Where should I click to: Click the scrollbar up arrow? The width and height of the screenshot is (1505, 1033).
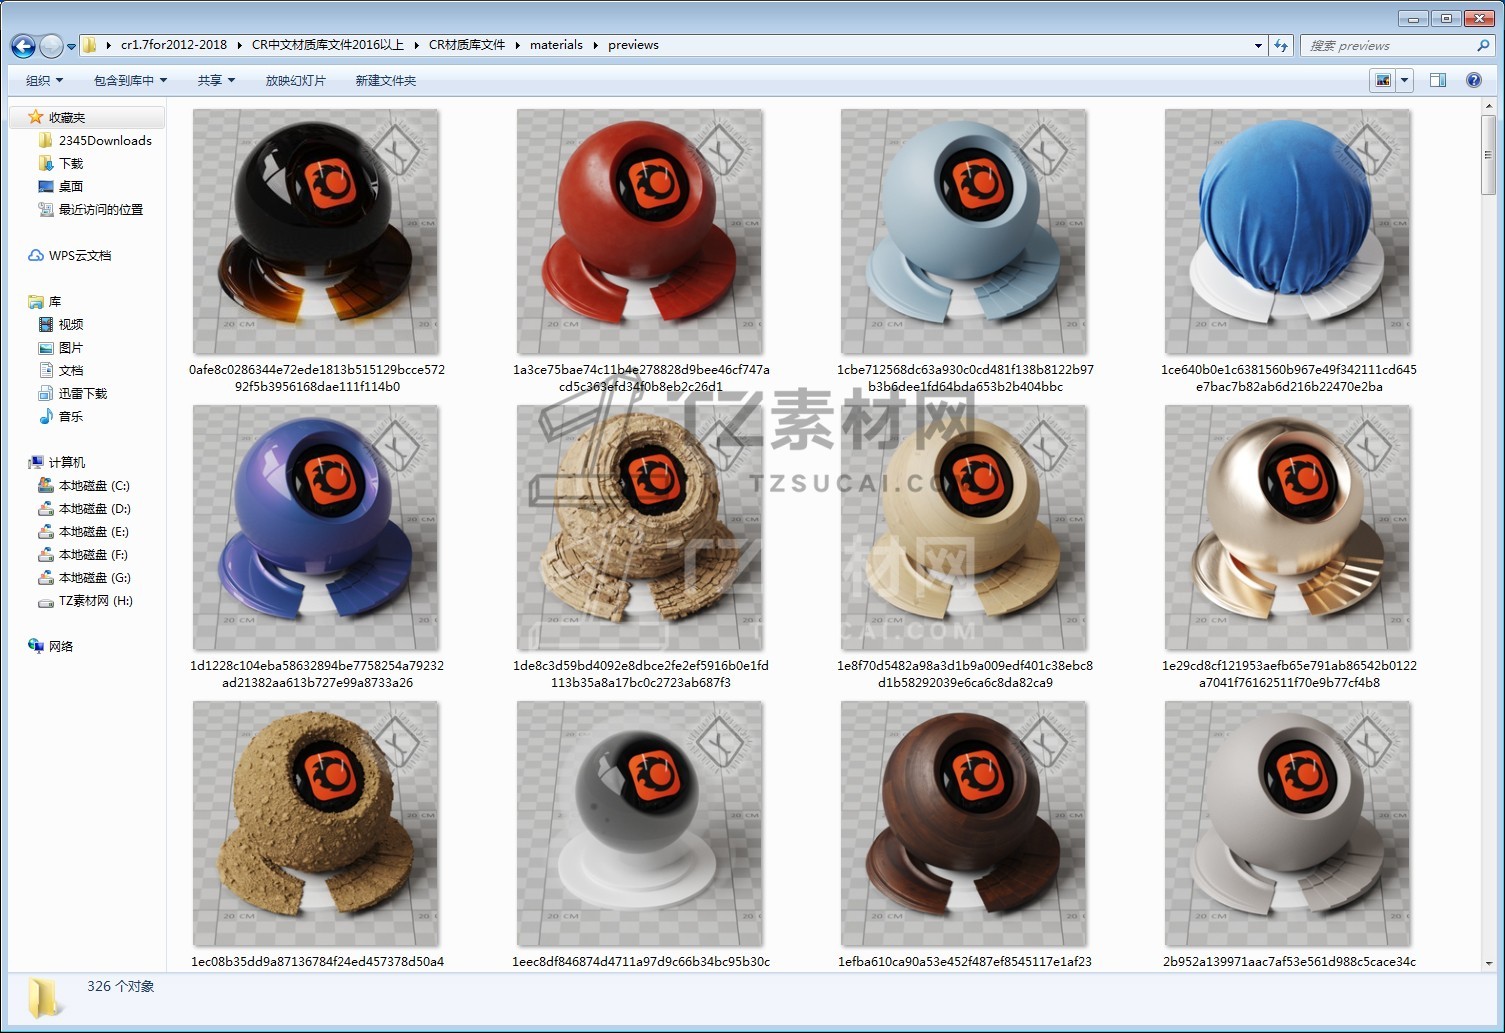(x=1489, y=107)
